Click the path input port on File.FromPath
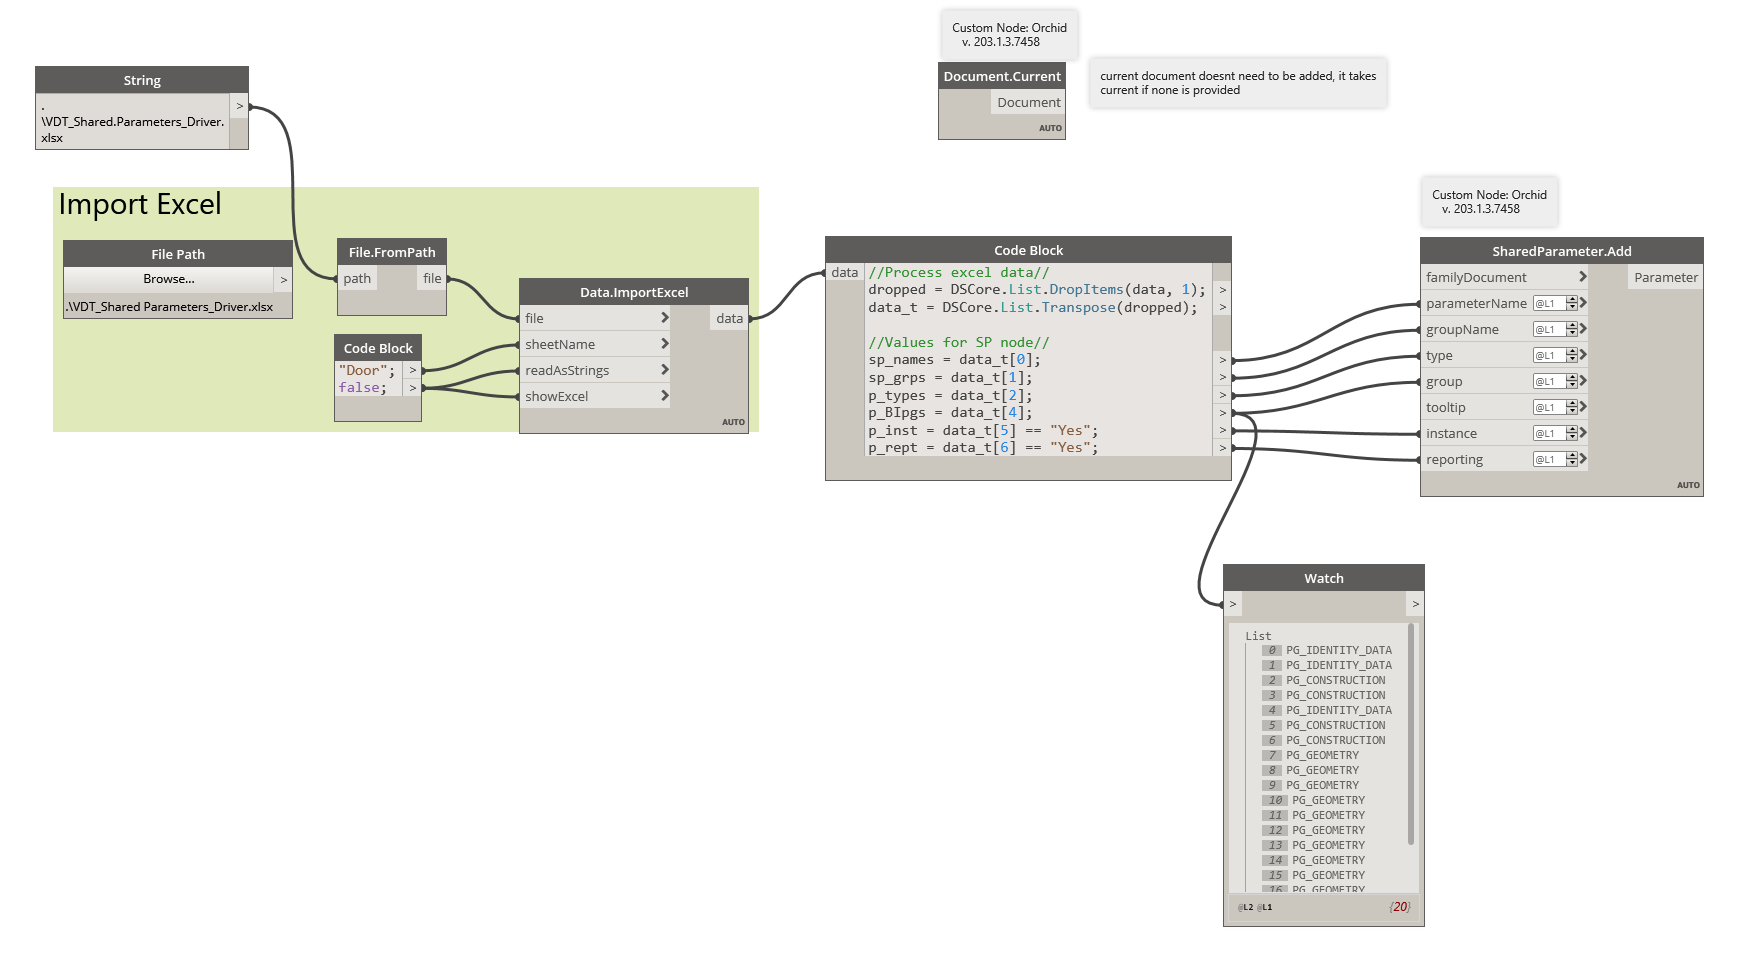The image size is (1740, 968). coord(357,278)
